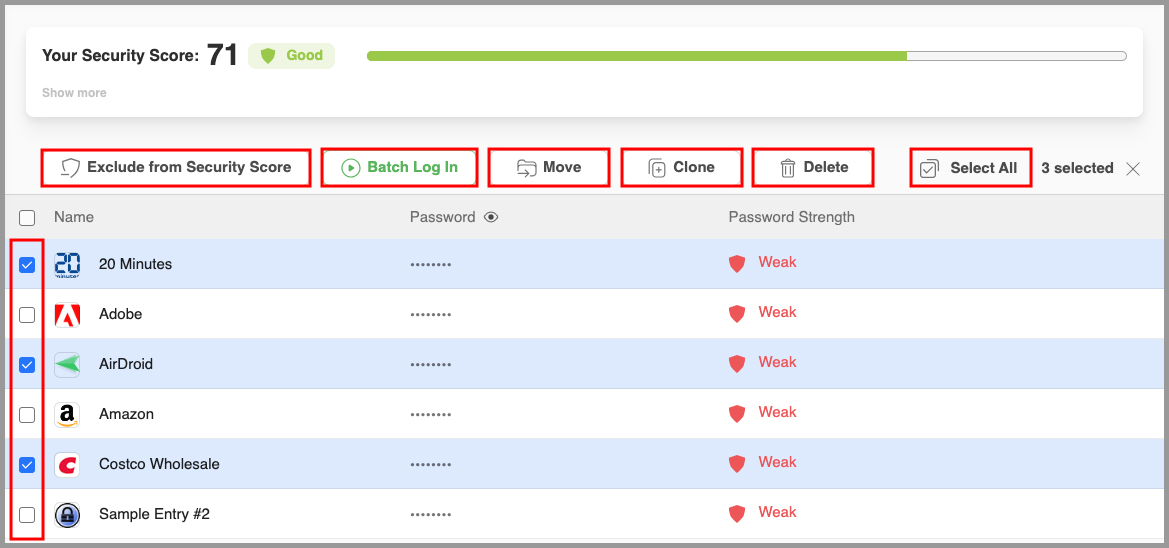Clear selection with the X icon
This screenshot has height=548, width=1169.
1132,169
